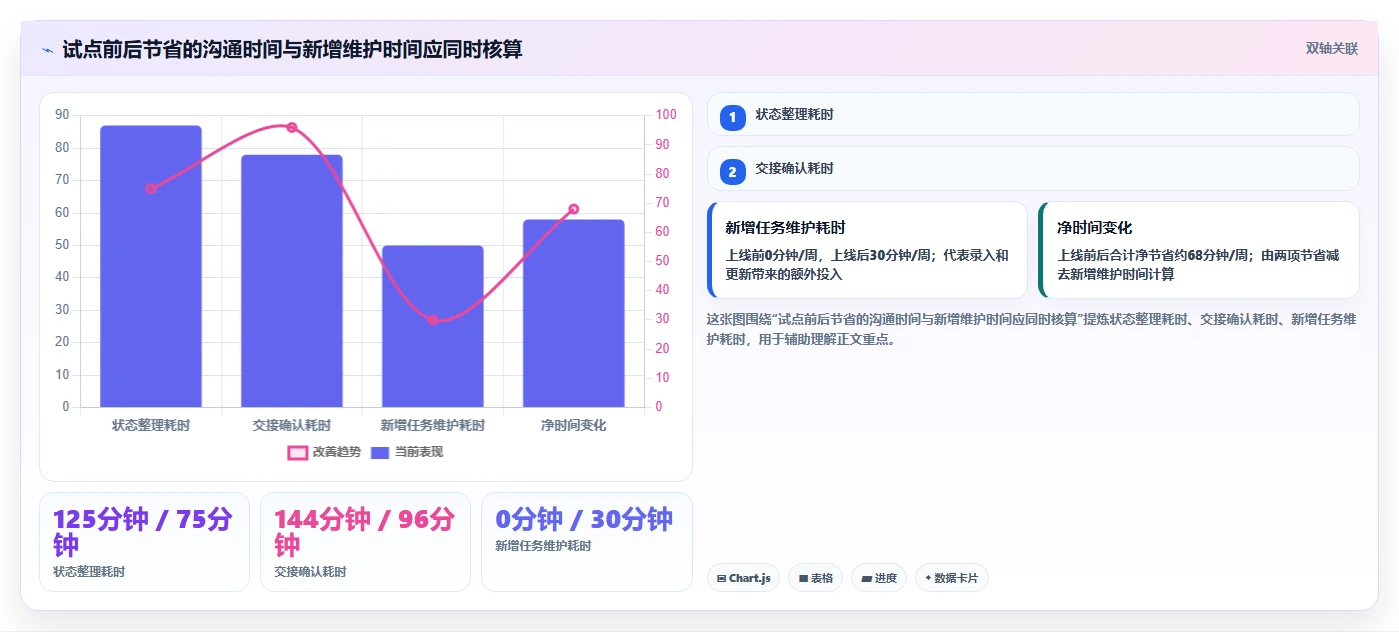This screenshot has width=1399, height=632.
Task: Click the lightning icon beside the title
Action: pos(47,50)
